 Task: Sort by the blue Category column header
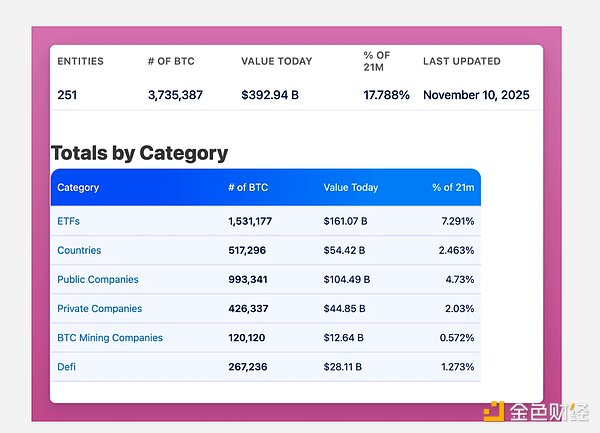78,187
